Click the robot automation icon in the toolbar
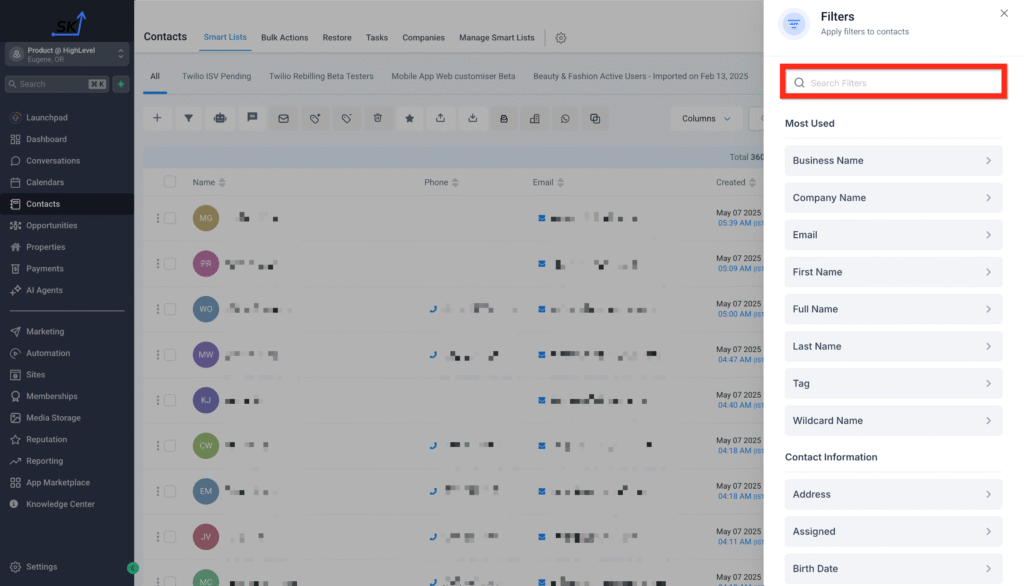 click(x=220, y=118)
